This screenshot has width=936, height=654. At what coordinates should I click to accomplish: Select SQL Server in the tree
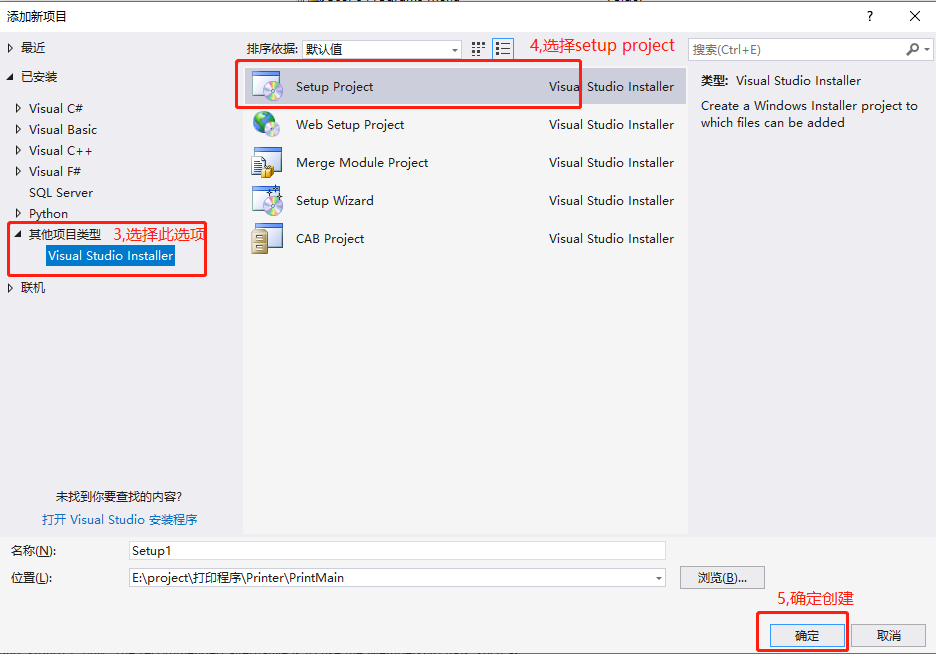[x=61, y=193]
